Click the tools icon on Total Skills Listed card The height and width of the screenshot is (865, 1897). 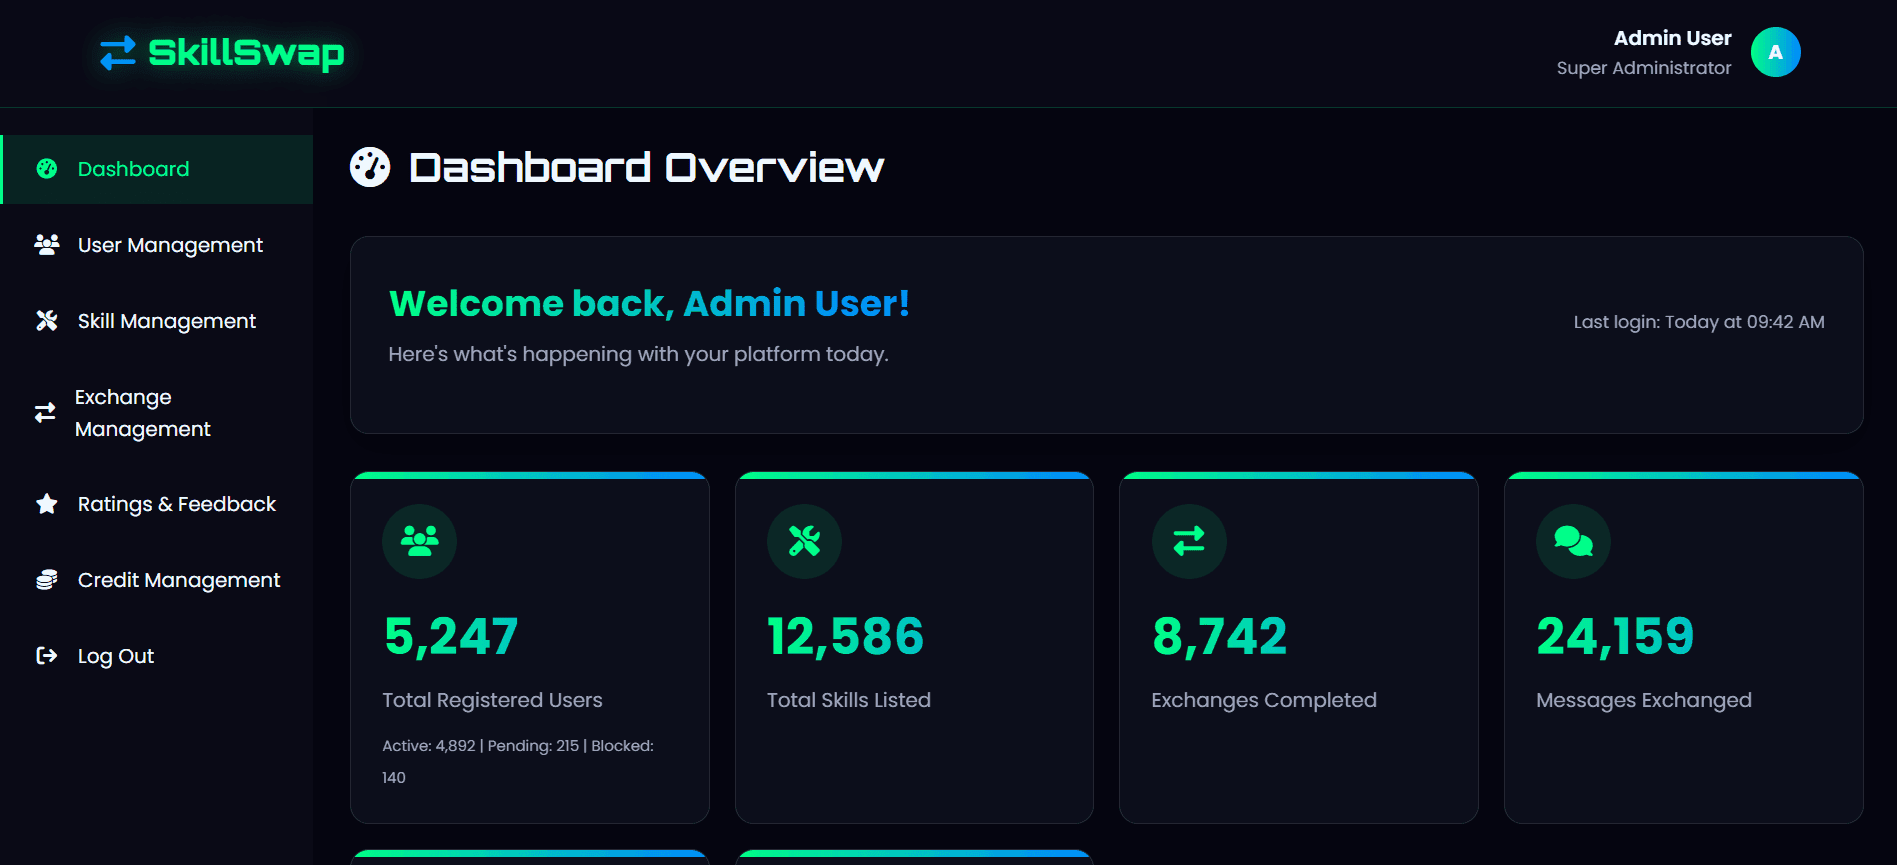[804, 541]
